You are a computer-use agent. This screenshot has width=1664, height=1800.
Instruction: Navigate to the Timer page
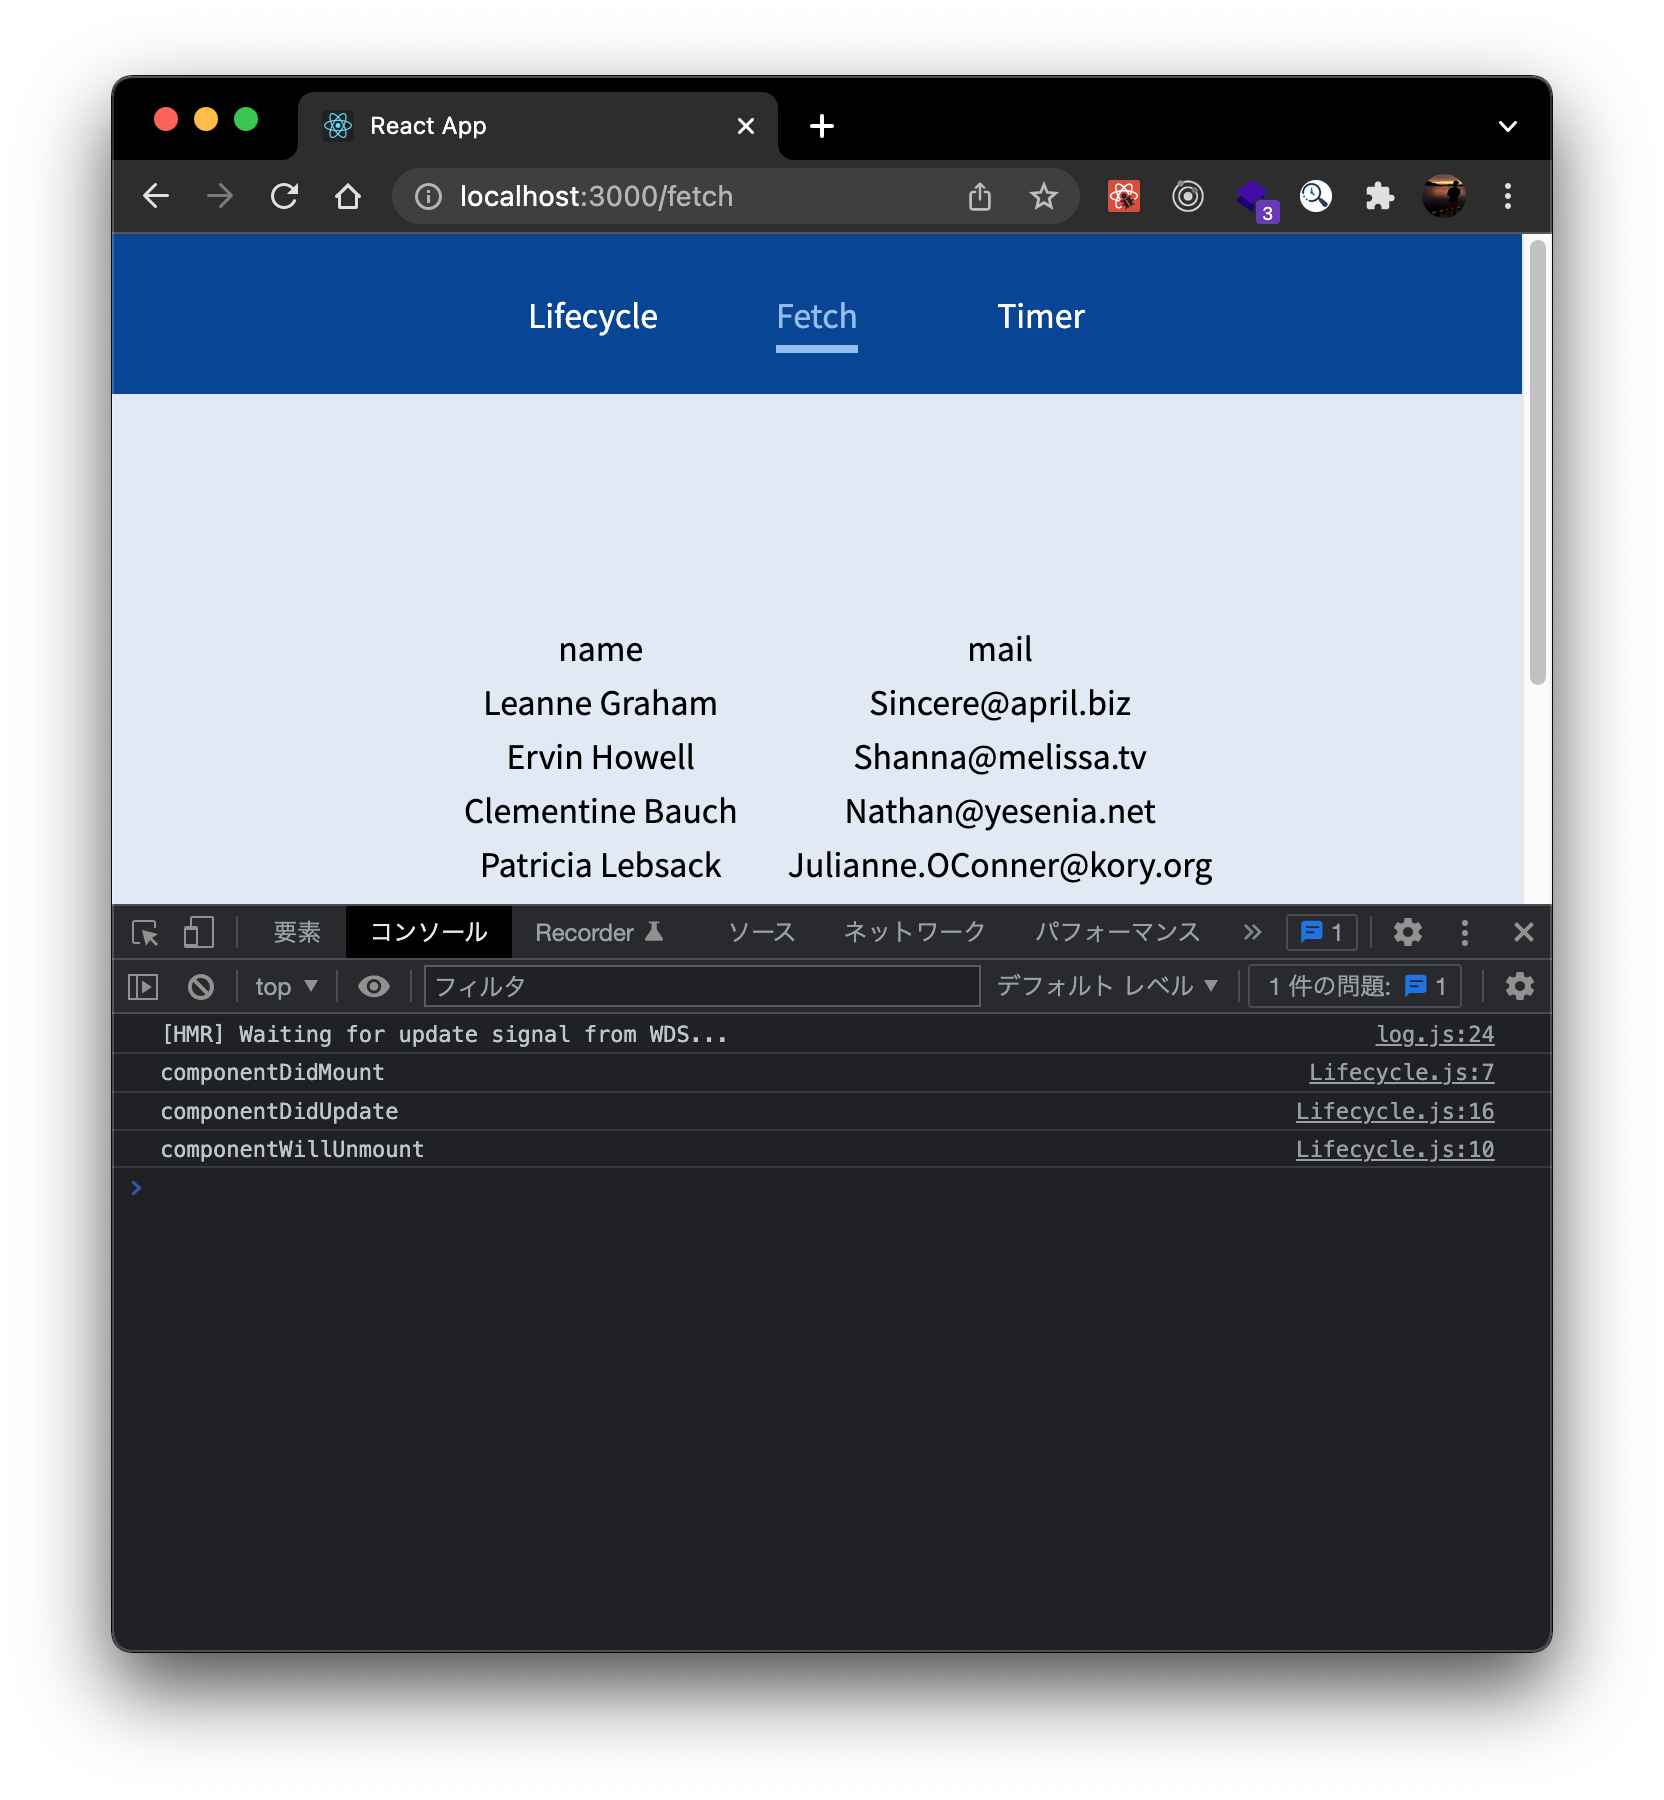pyautogui.click(x=1040, y=317)
